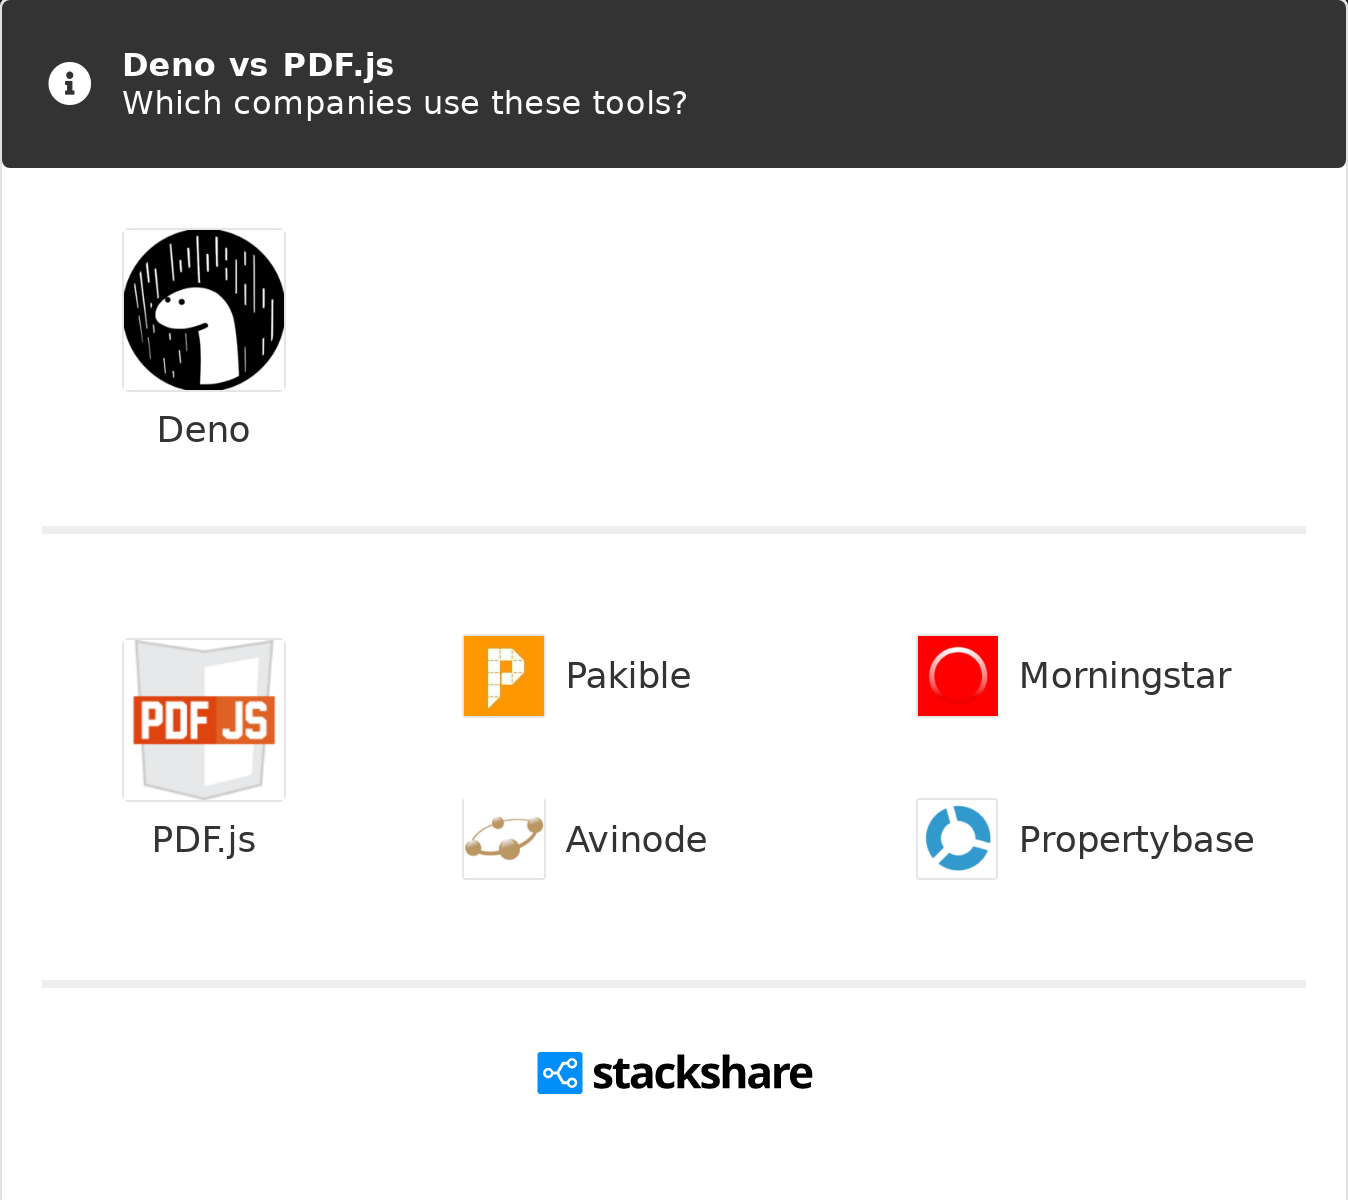The image size is (1348, 1200).
Task: Click the Deno dinosaur logo
Action: [x=204, y=310]
